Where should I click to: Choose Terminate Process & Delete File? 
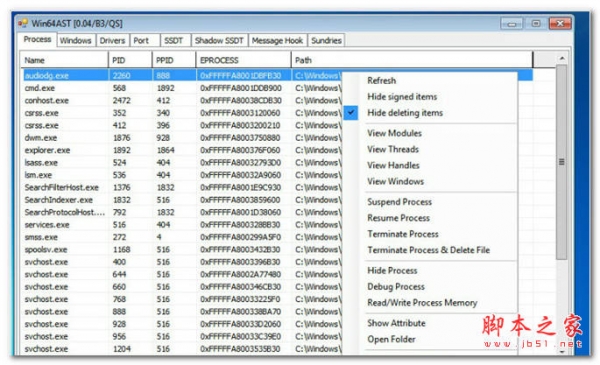pyautogui.click(x=429, y=250)
